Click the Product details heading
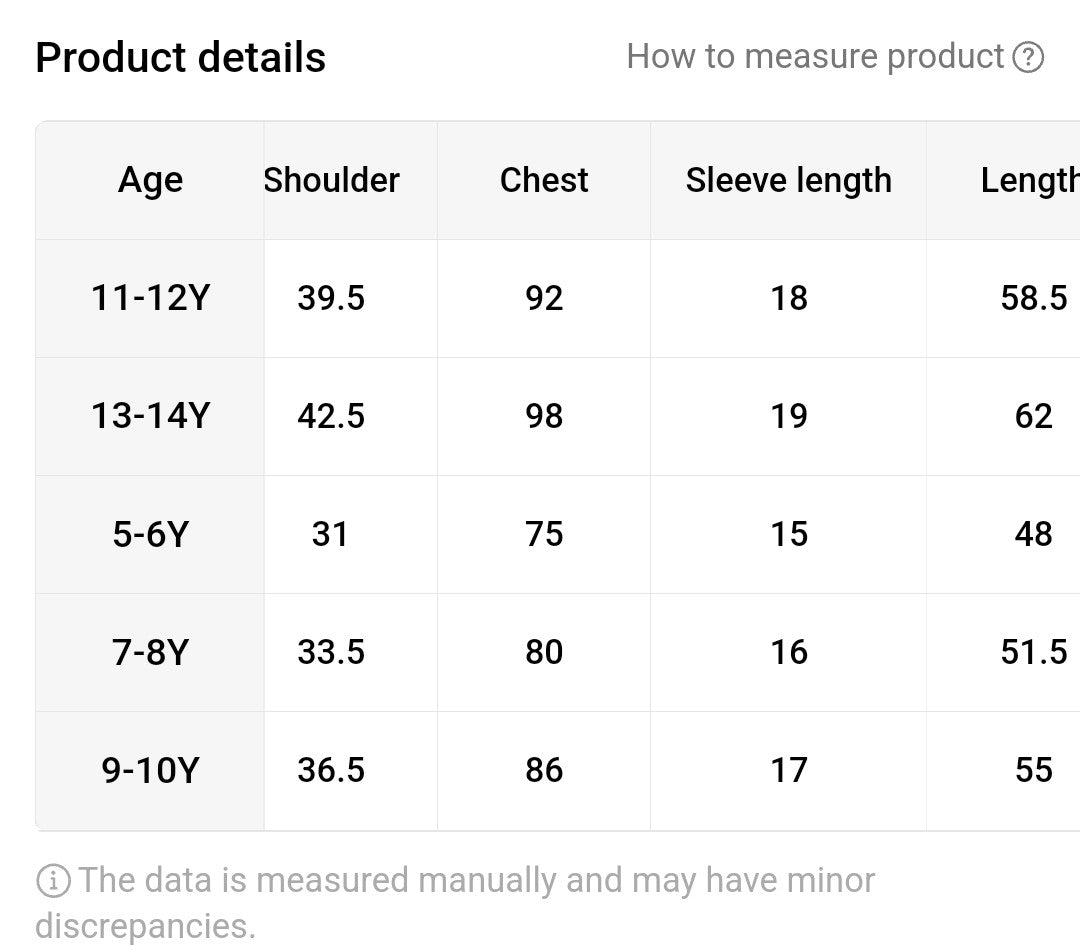1080x950 pixels. 180,57
